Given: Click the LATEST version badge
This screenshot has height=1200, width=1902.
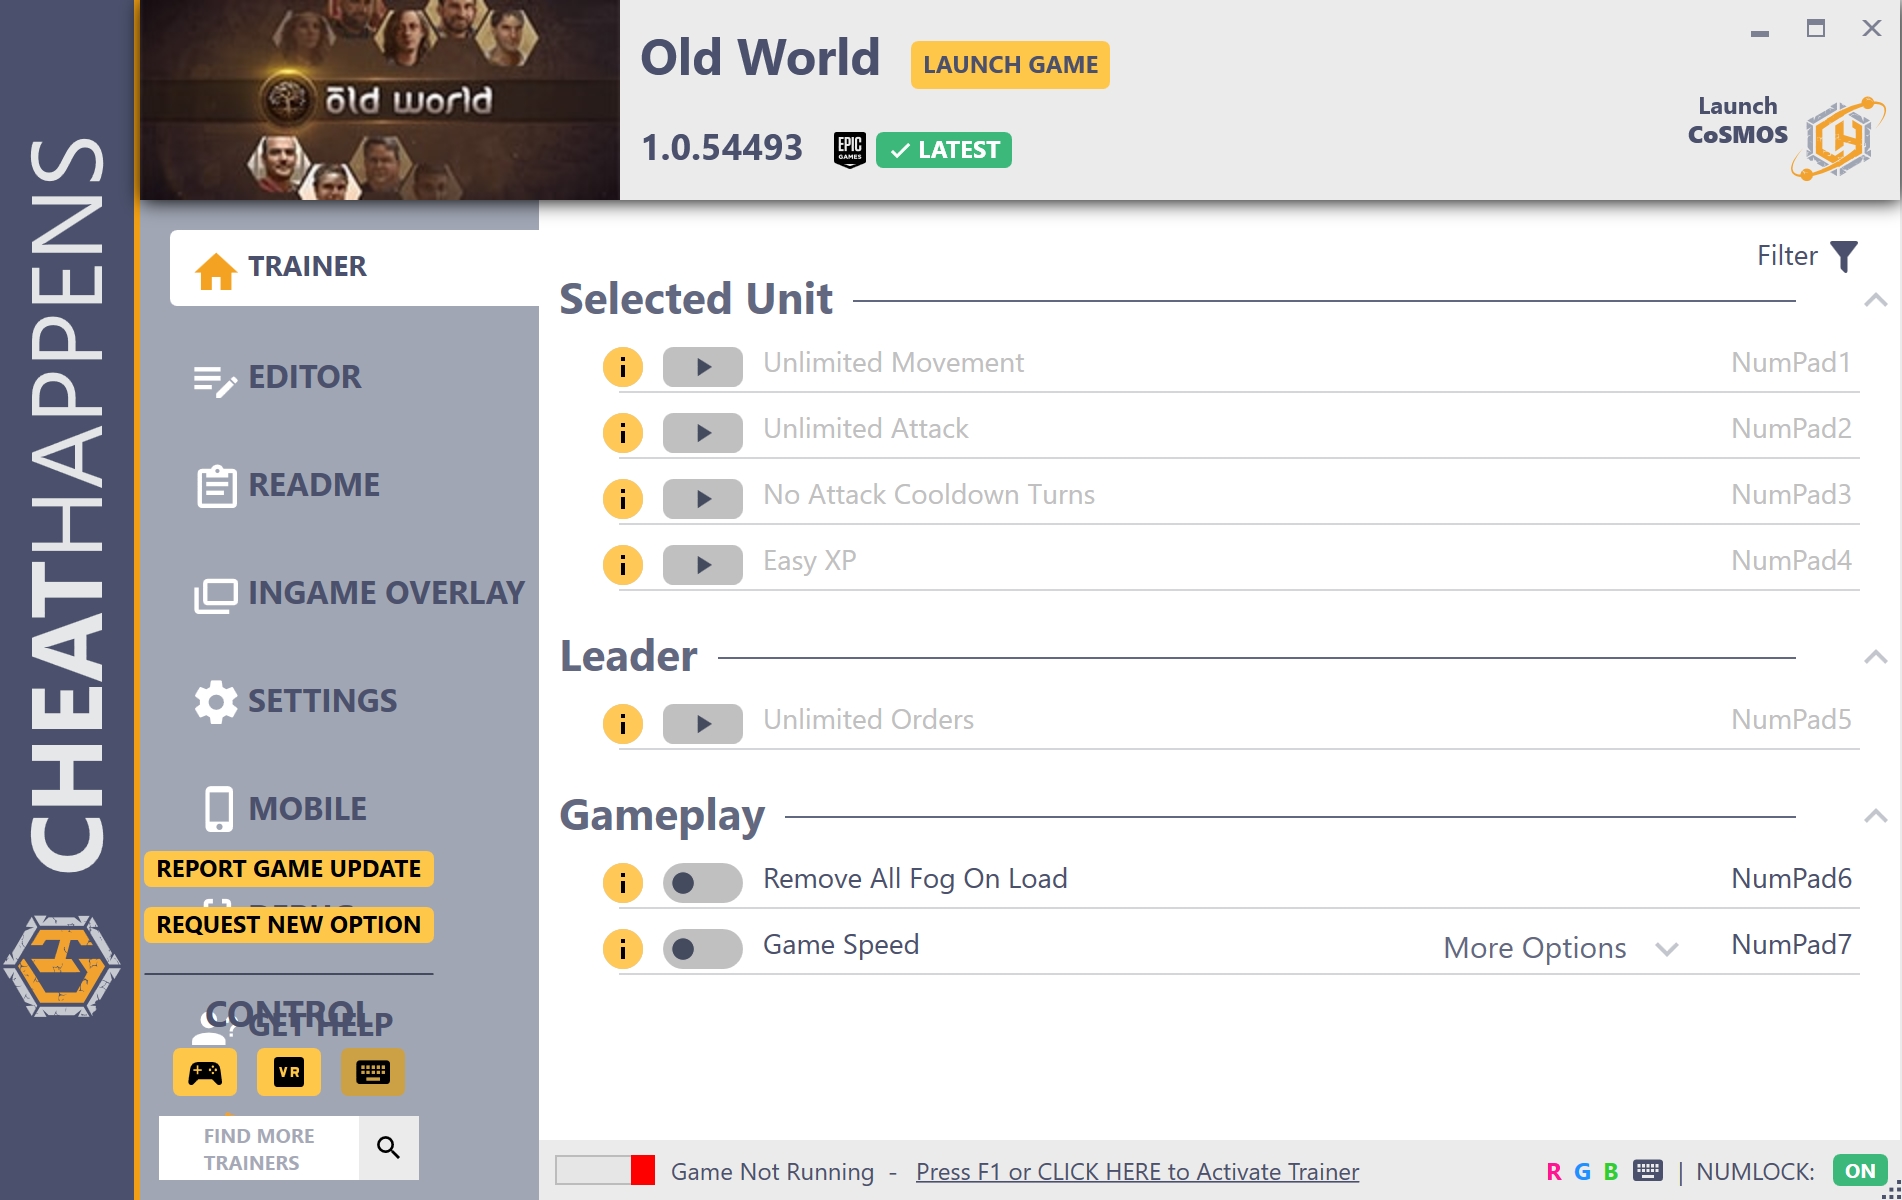Looking at the screenshot, I should (944, 150).
